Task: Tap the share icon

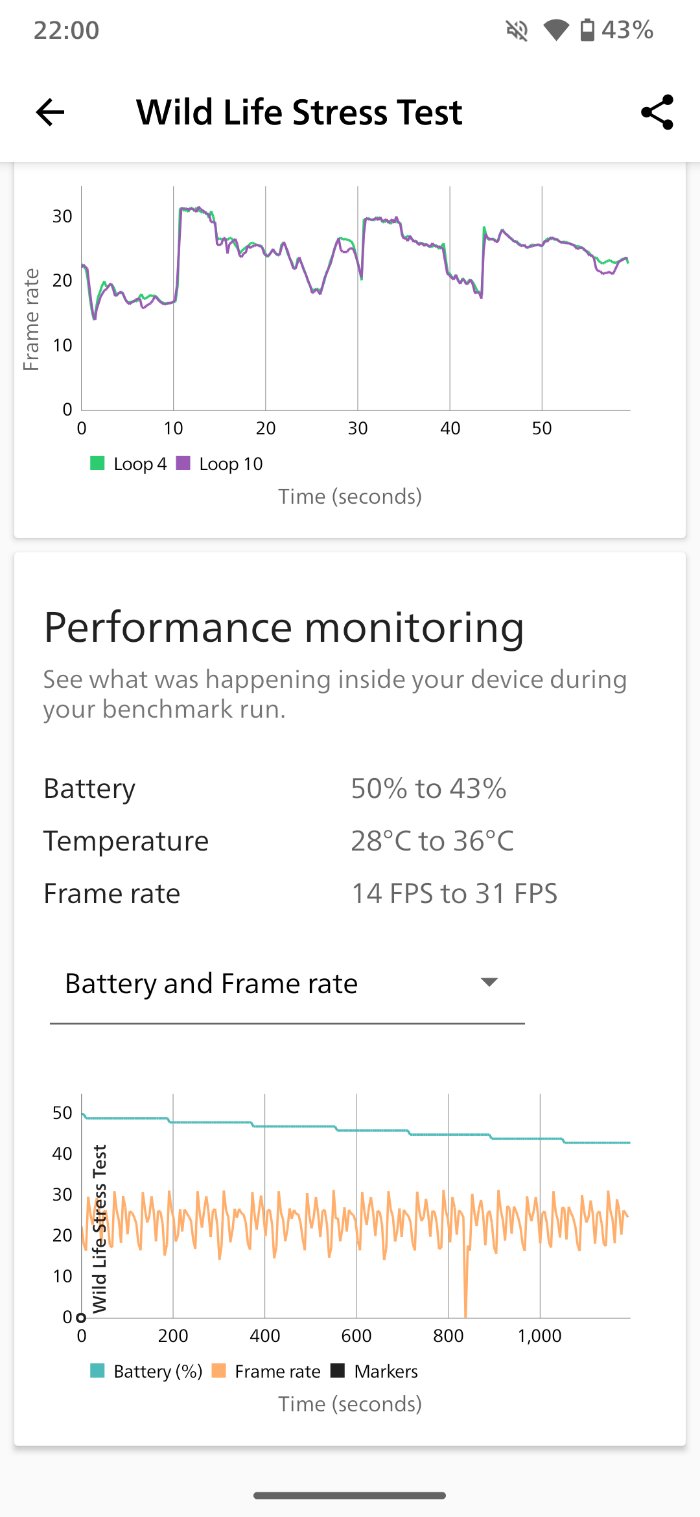Action: 657,112
